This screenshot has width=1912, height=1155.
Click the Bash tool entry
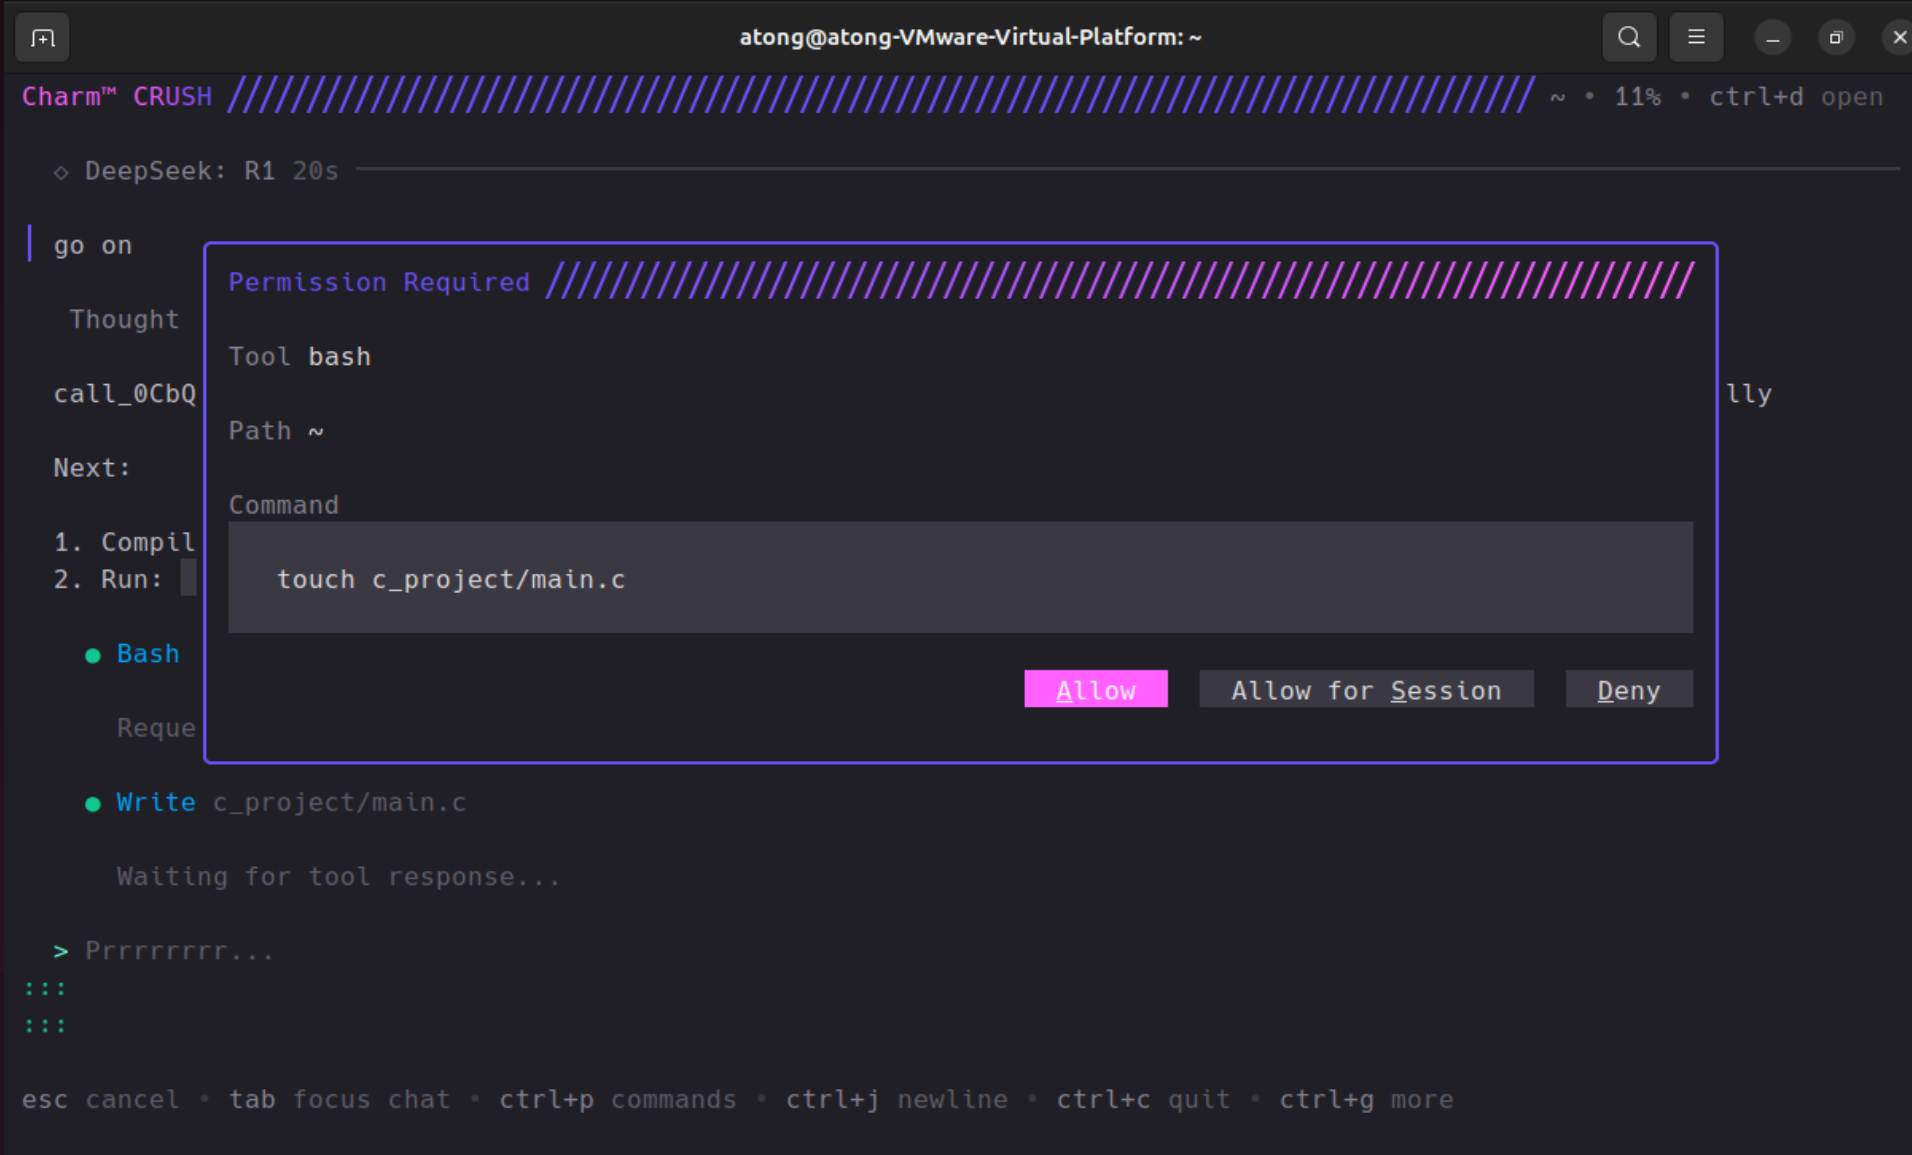point(148,654)
